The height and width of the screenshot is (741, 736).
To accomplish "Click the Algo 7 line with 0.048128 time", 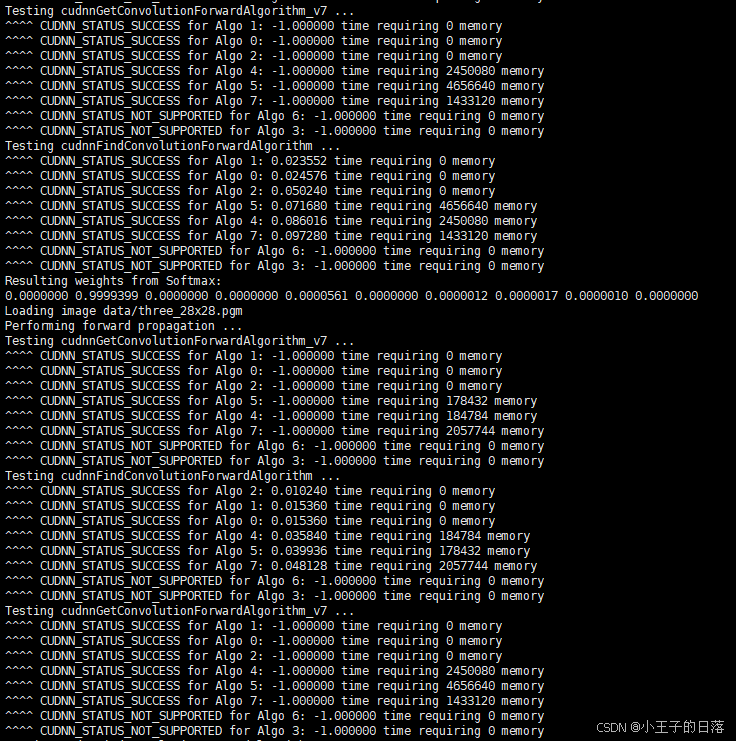I will (x=271, y=566).
